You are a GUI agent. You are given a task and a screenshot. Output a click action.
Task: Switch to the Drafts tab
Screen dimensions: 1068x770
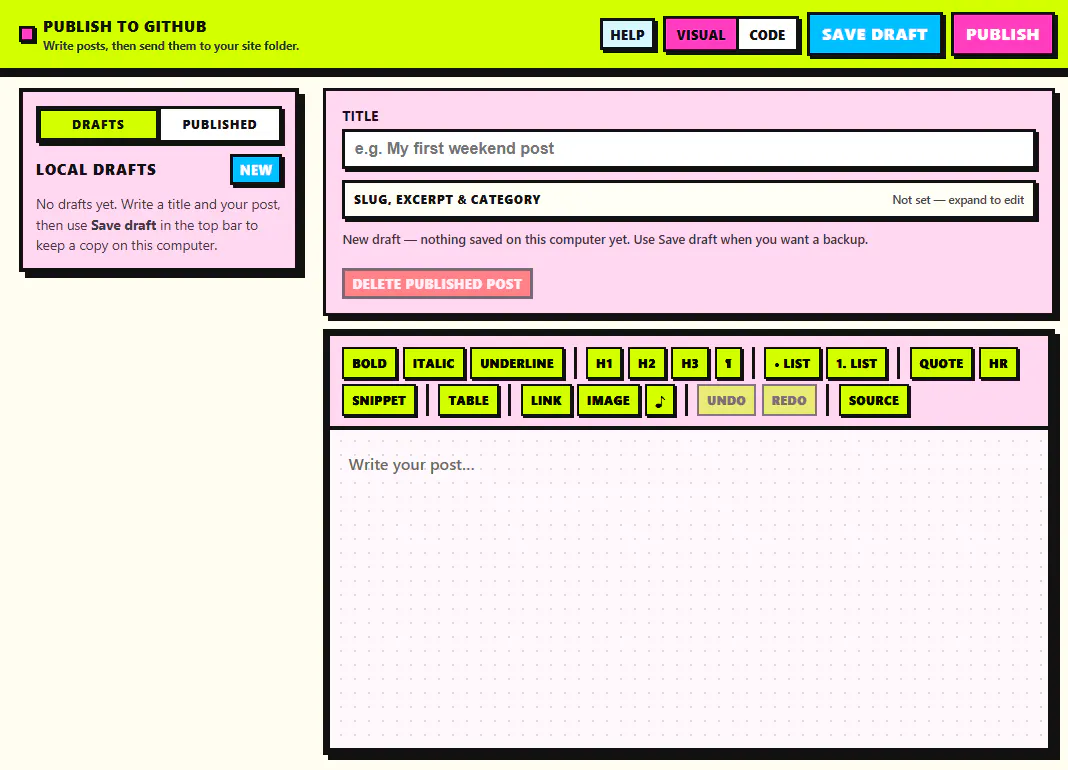tap(98, 125)
